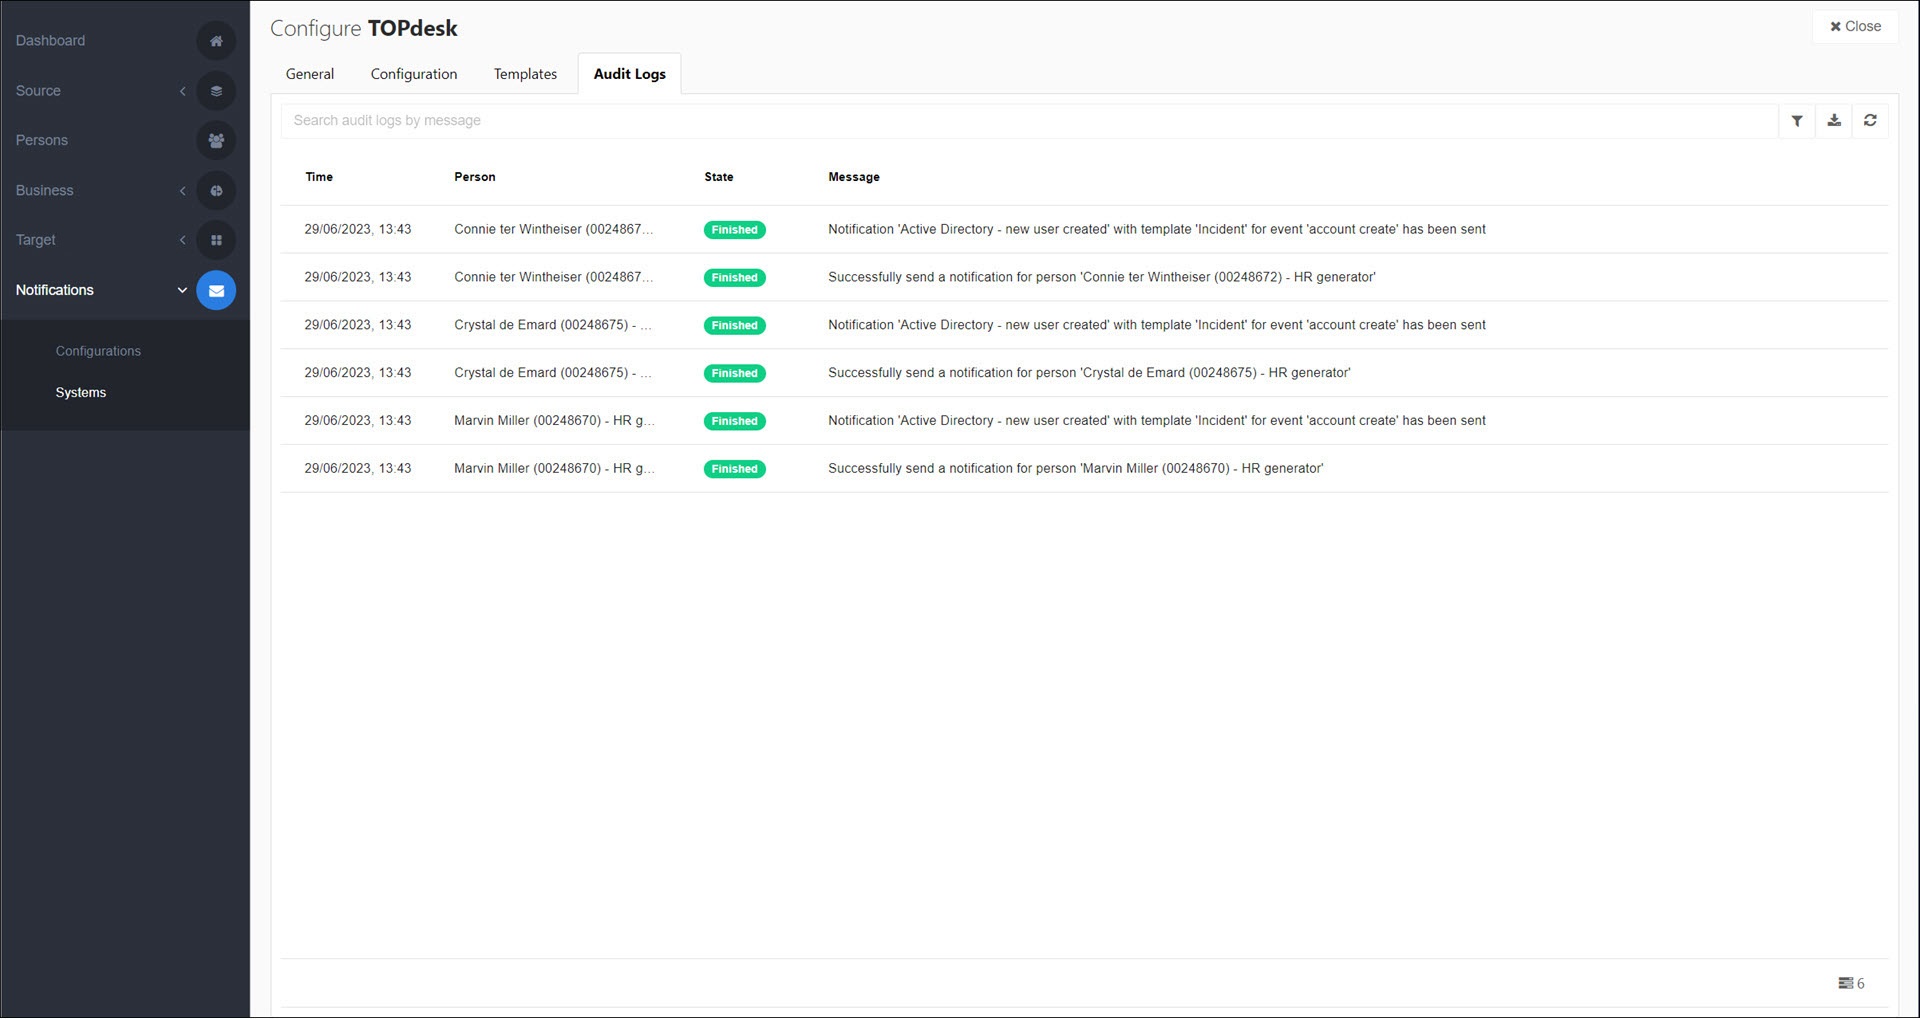This screenshot has height=1019, width=1920.
Task: Sort by the Person column header
Action: pos(475,177)
